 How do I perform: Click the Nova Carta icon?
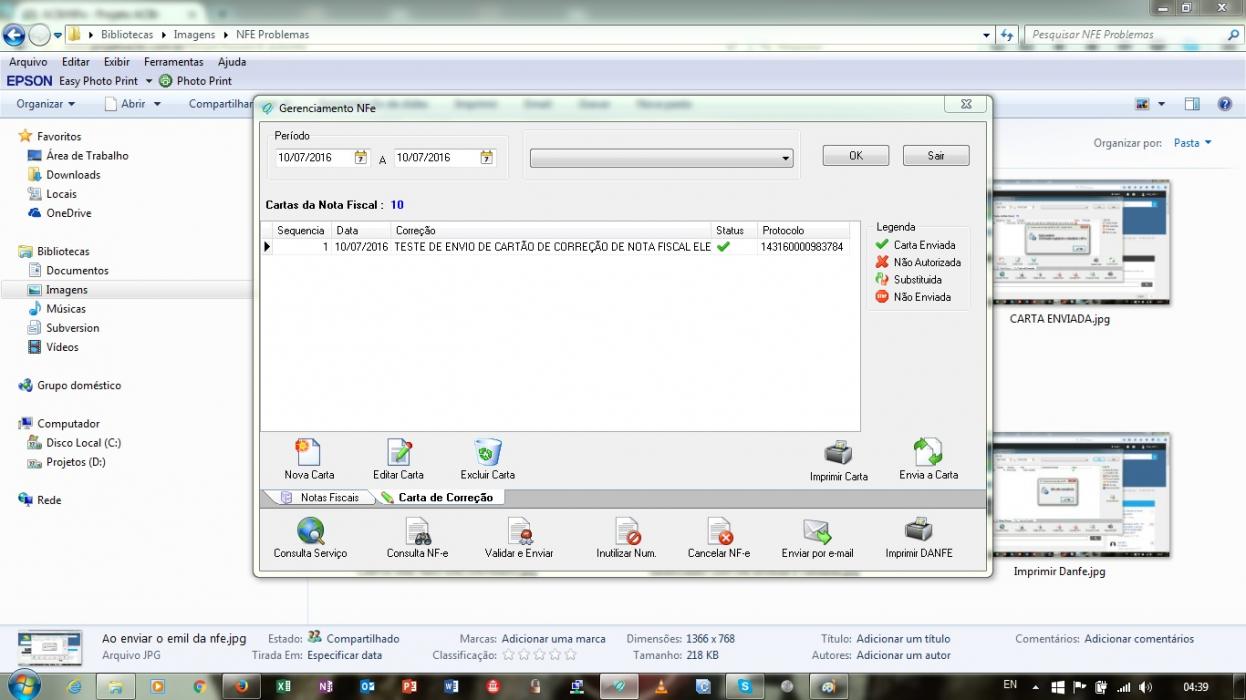(308, 452)
